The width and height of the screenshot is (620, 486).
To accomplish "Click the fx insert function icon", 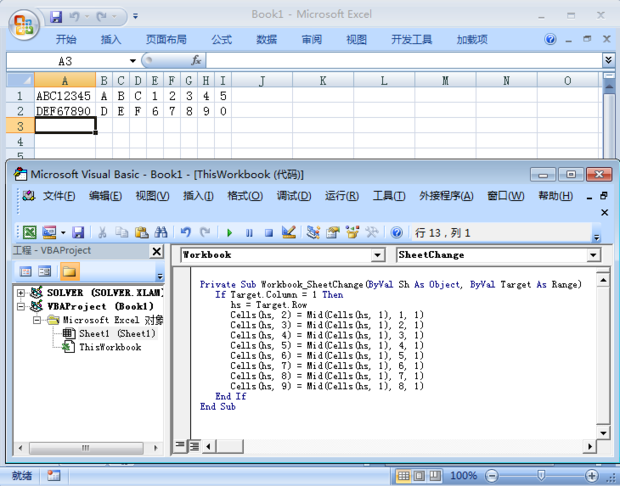I will click(196, 61).
